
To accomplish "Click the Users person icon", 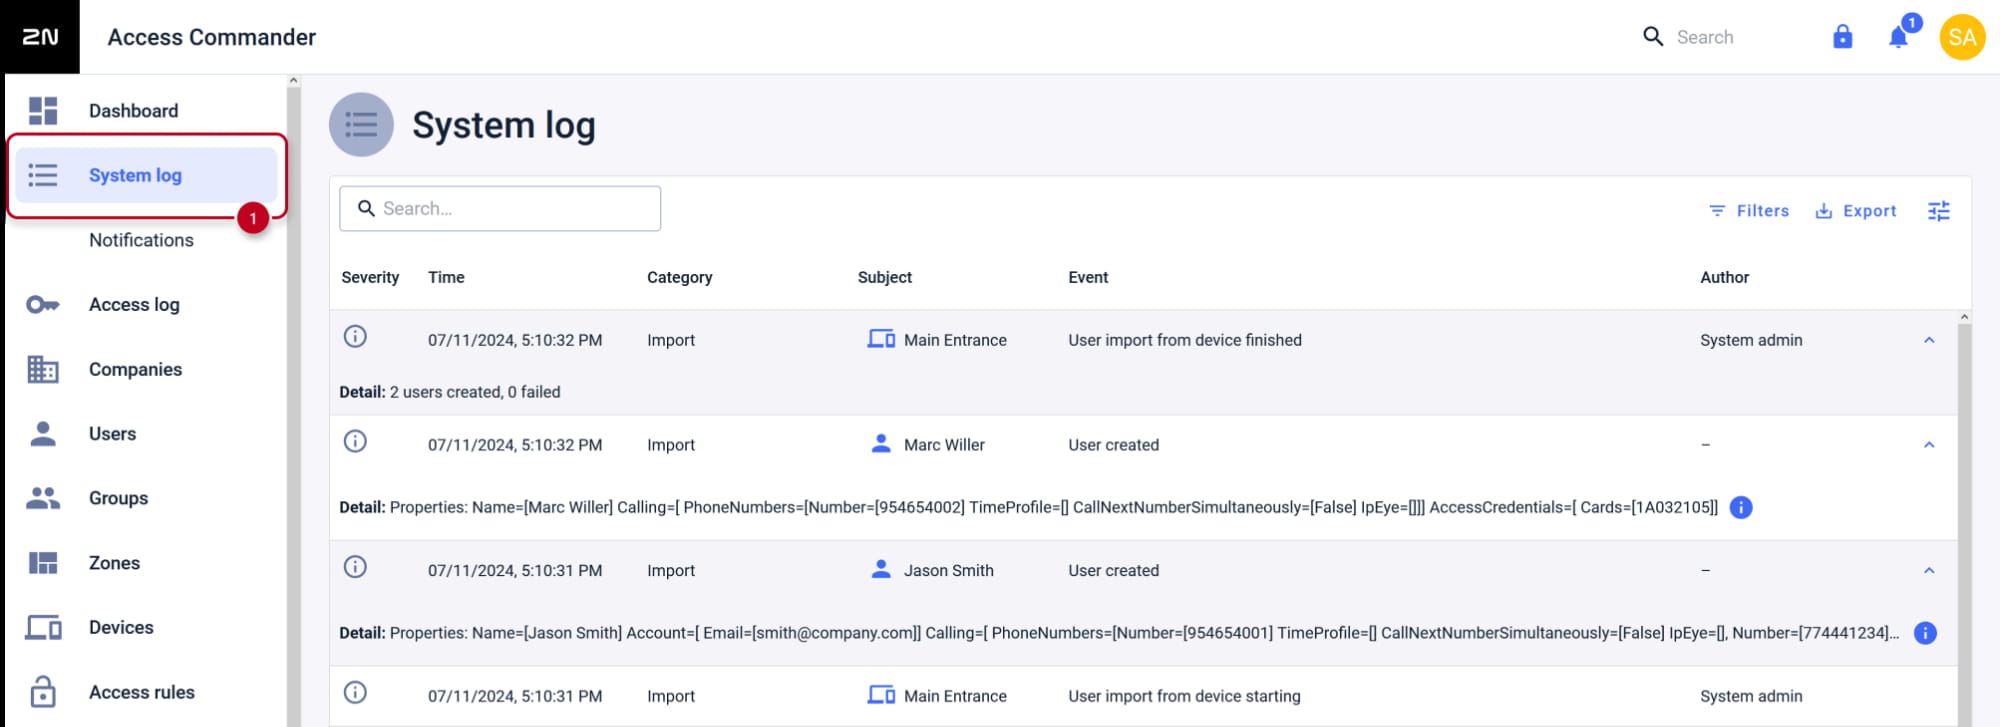I will (x=43, y=434).
